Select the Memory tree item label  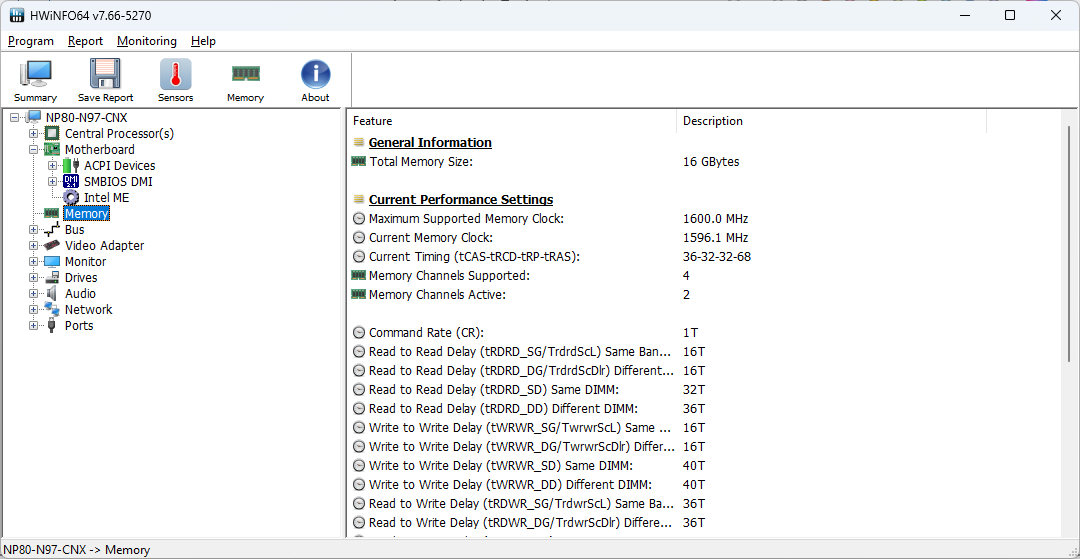(87, 213)
